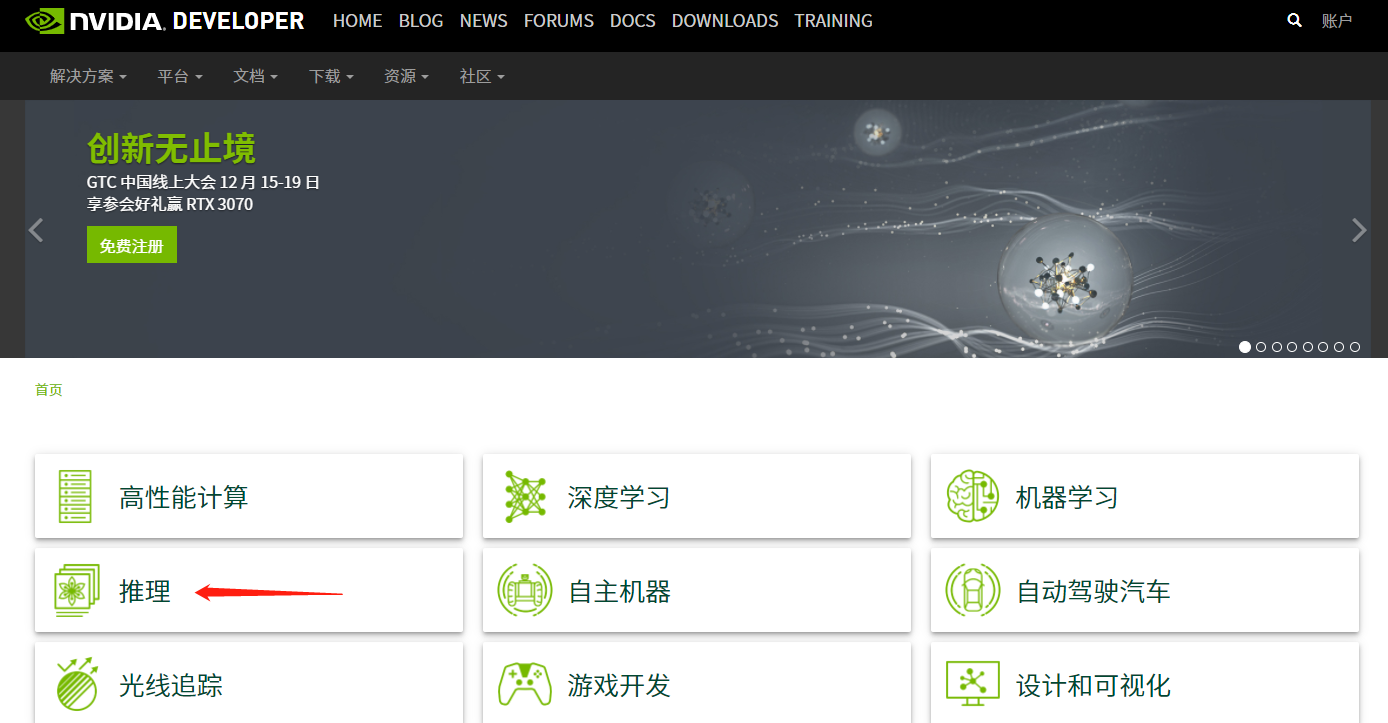The width and height of the screenshot is (1388, 723).
Task: Go to next banner slide arrow
Action: (1359, 230)
